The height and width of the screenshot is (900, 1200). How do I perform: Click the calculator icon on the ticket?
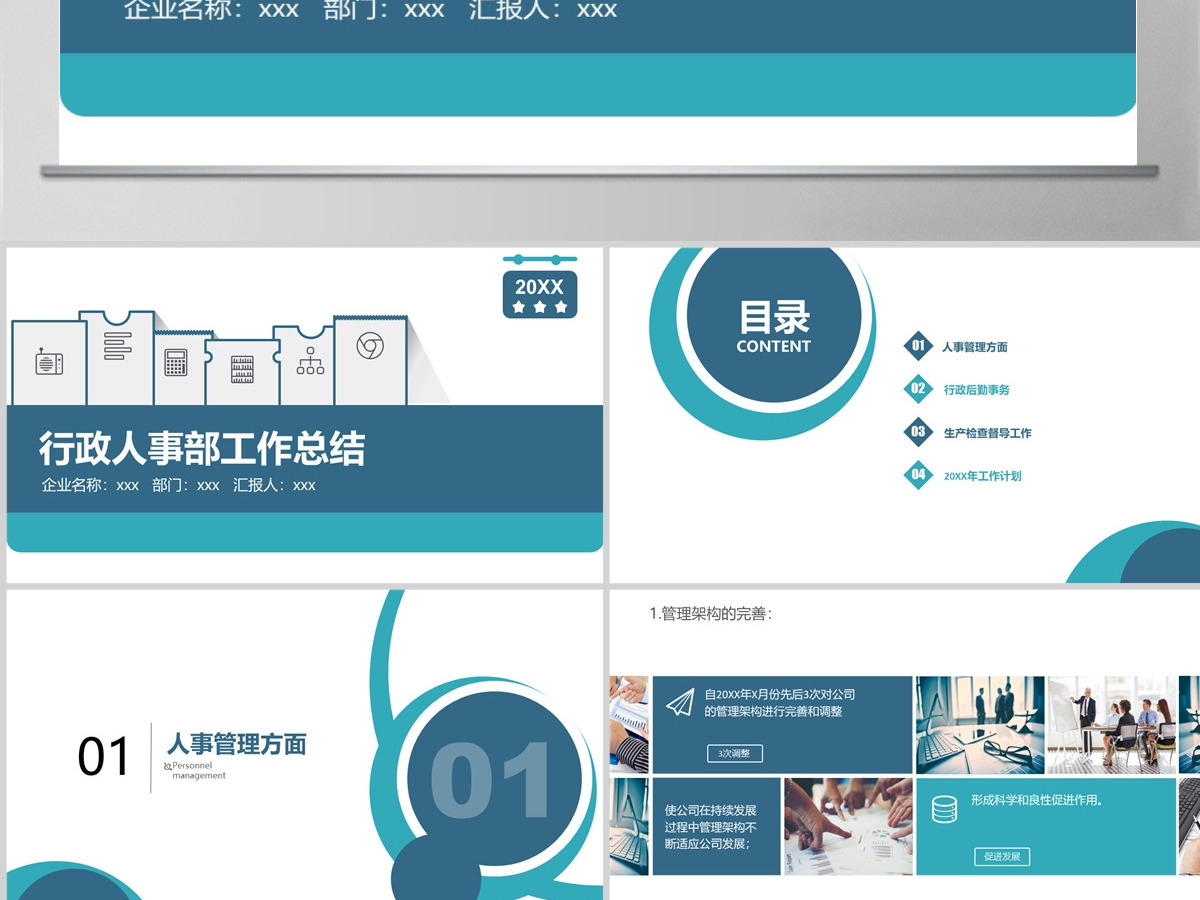click(176, 362)
